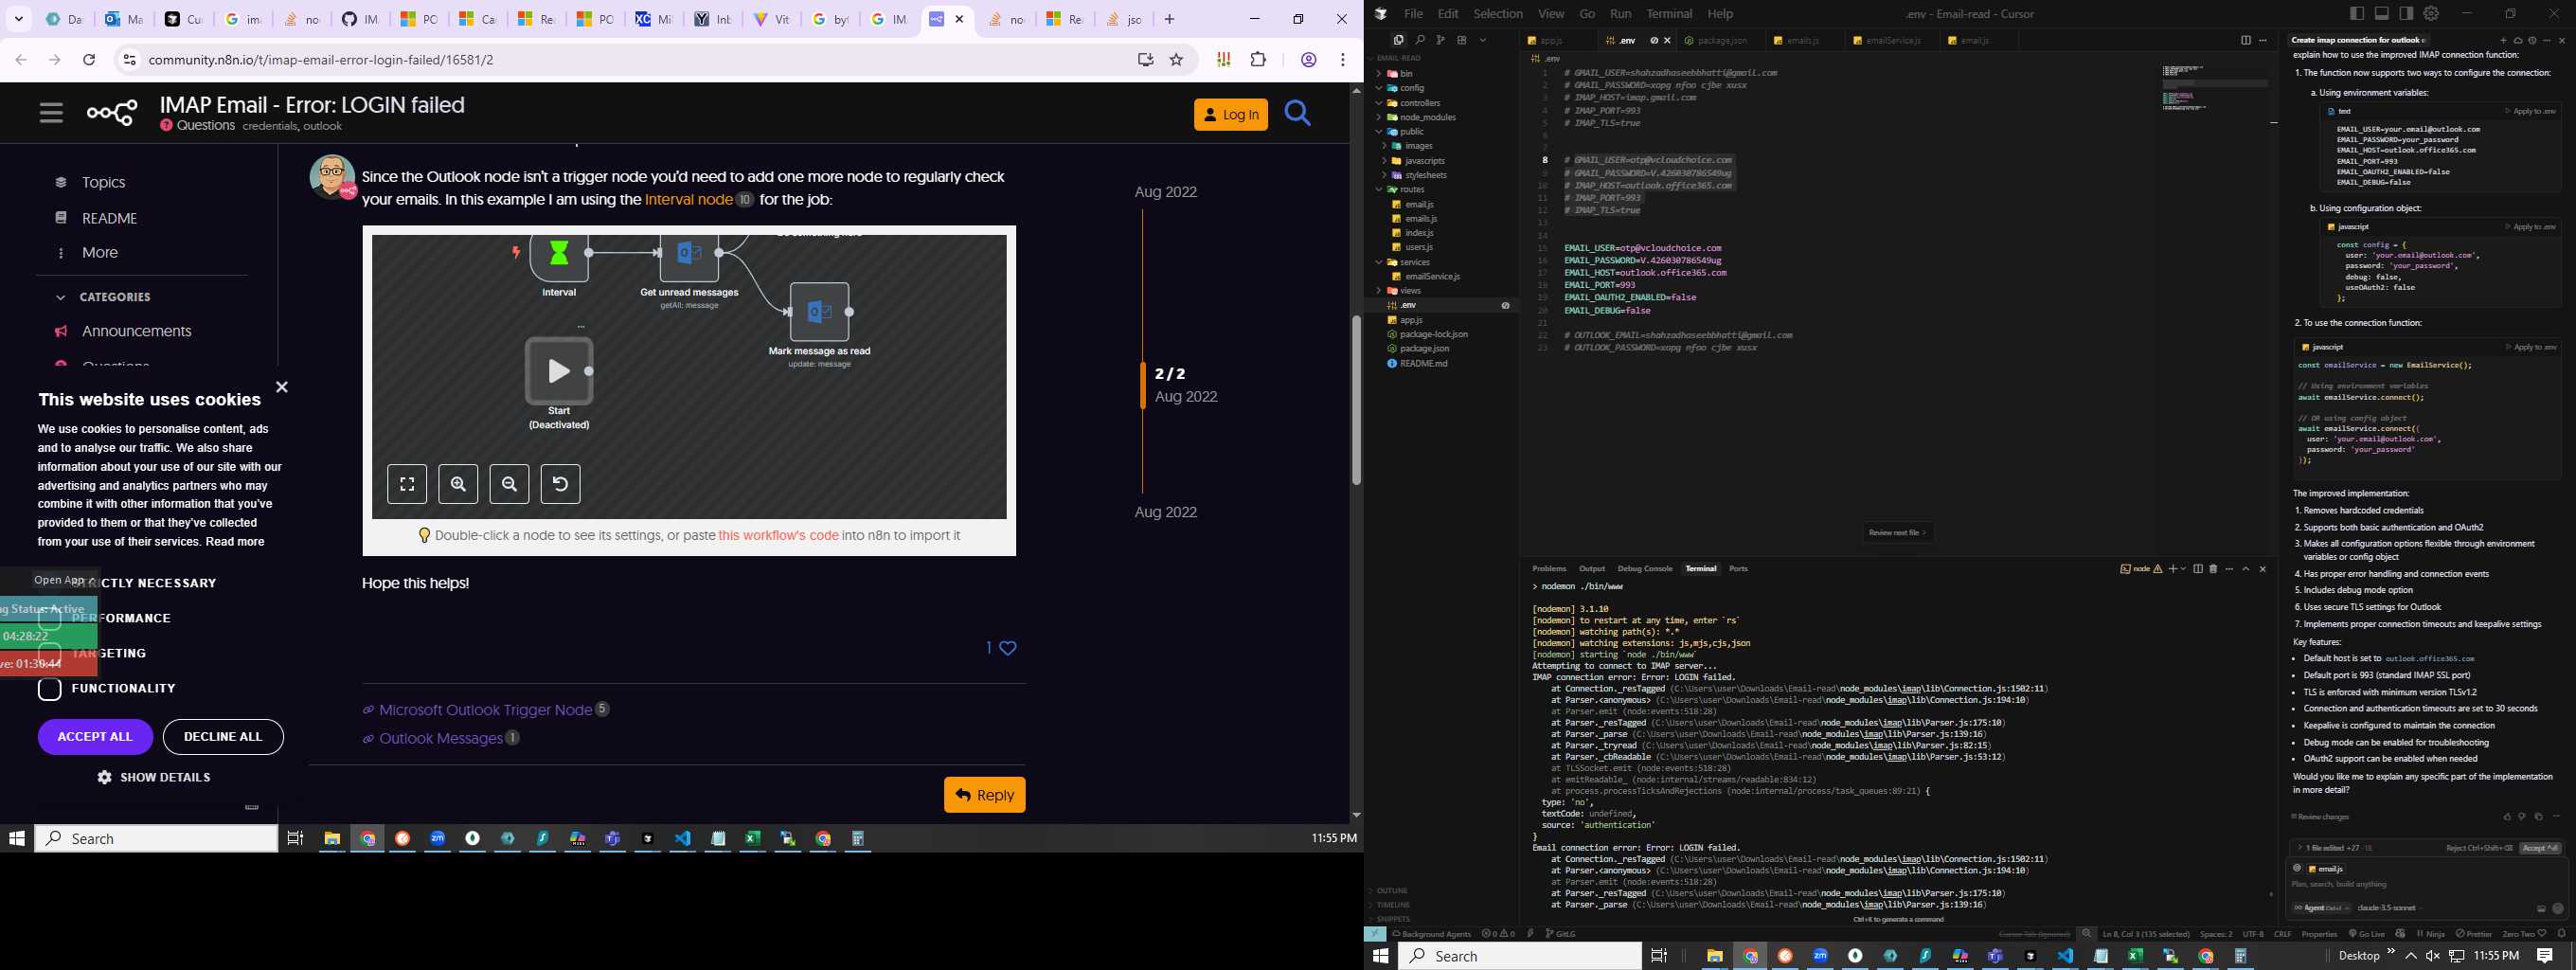
Task: Open the Agent mode dropdown in chat input
Action: click(2320, 908)
